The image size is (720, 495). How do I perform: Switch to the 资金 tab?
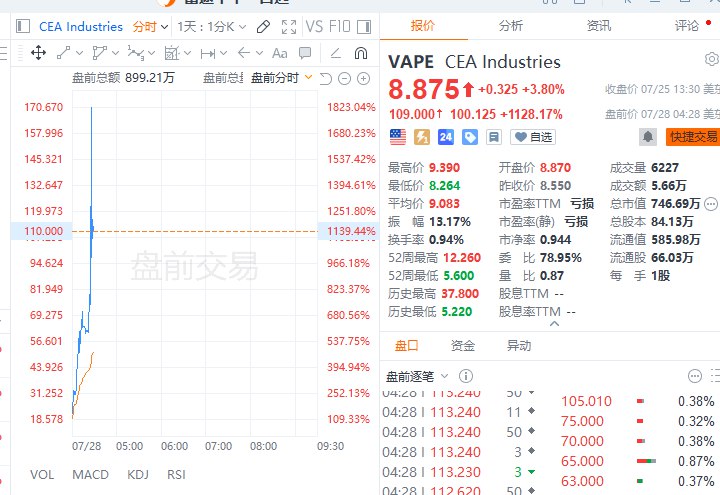point(463,345)
